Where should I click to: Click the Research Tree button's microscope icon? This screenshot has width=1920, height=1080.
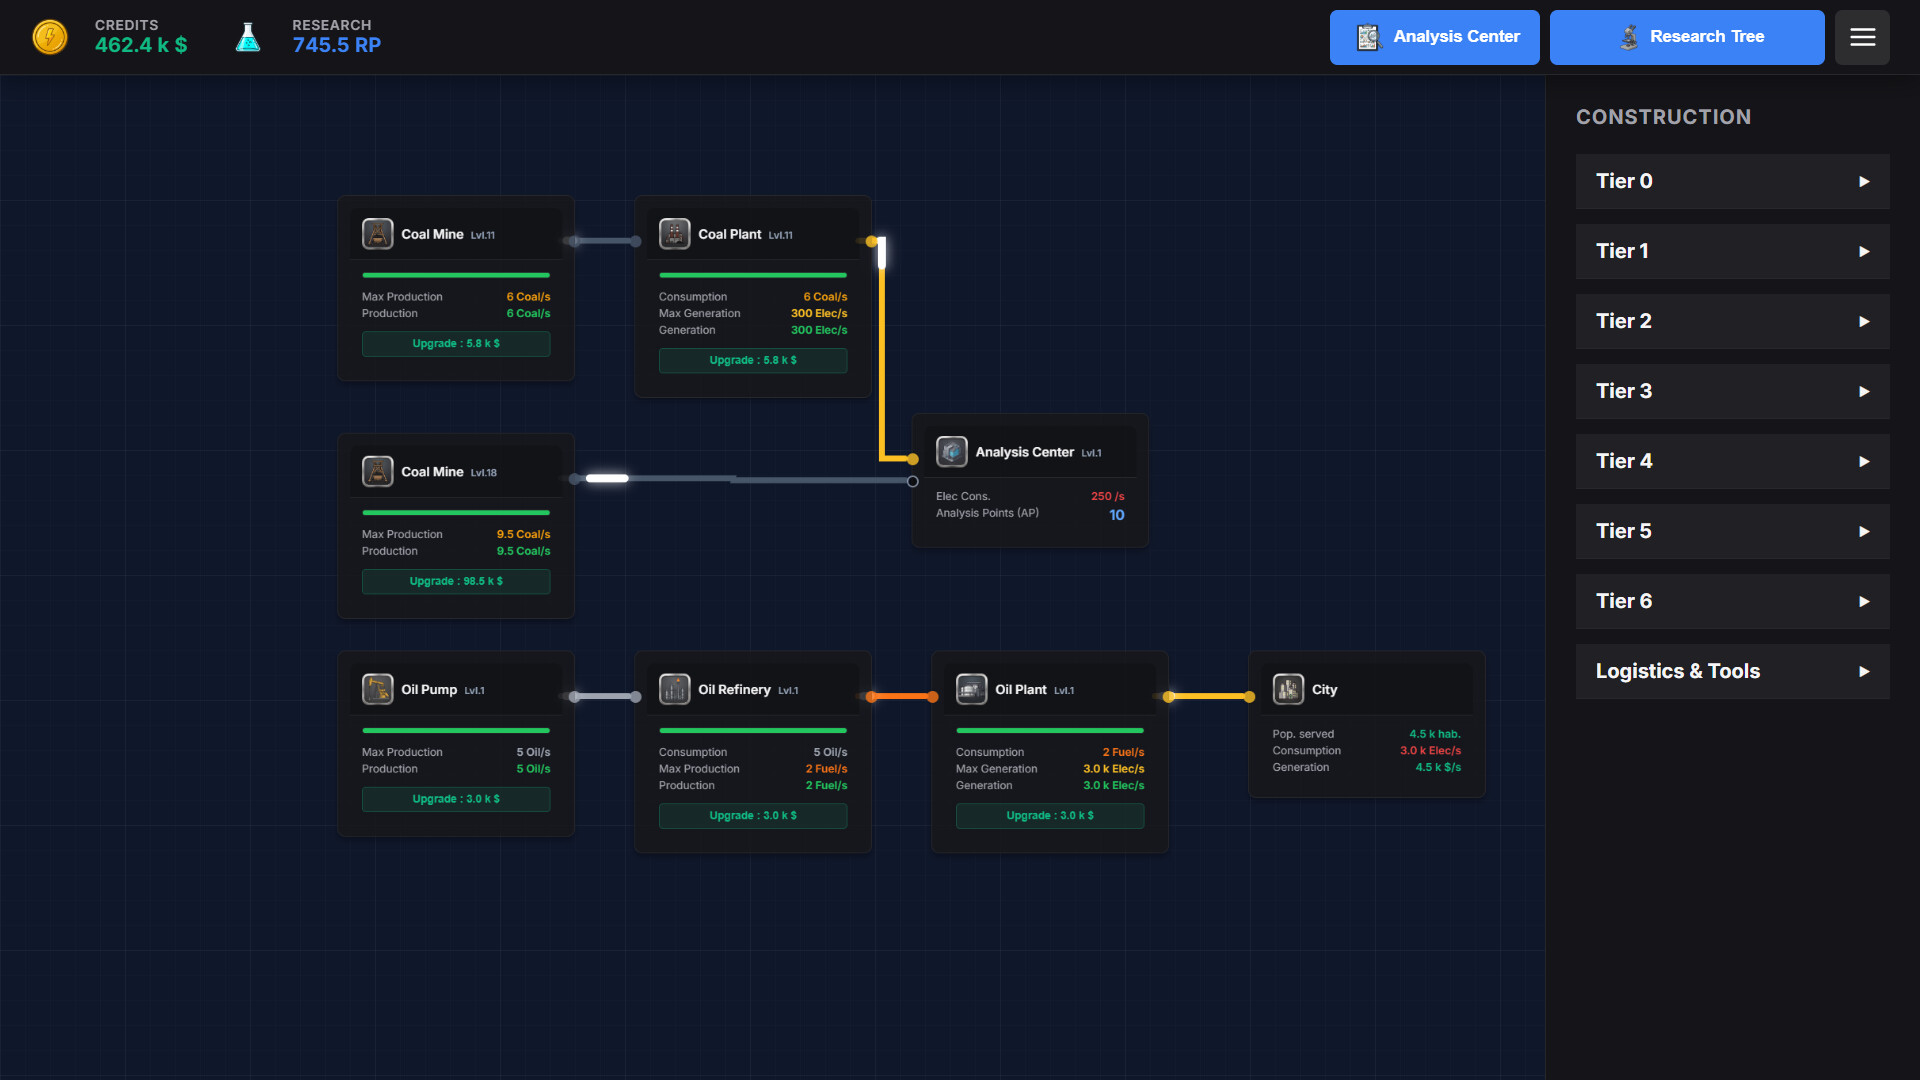[1629, 37]
